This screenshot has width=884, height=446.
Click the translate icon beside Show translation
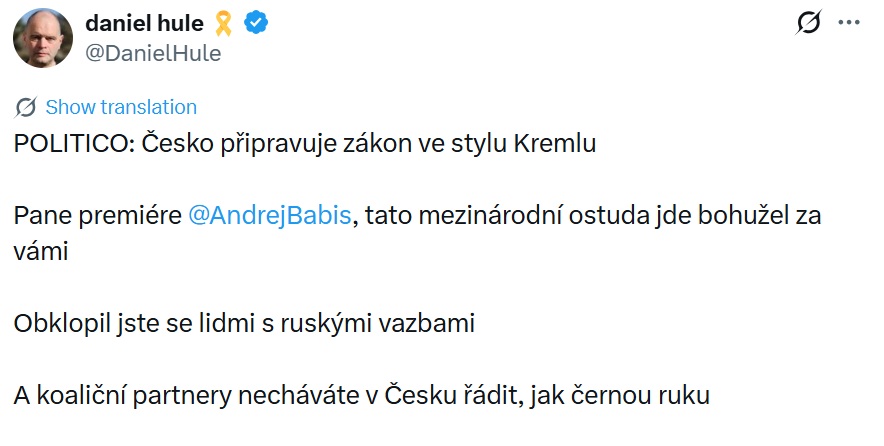click(27, 107)
